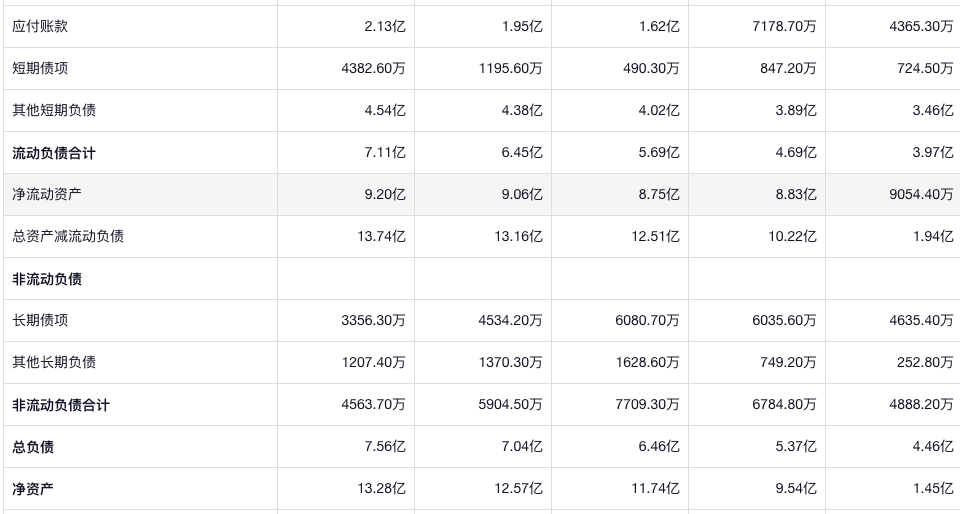
Task: Click the 7.56亿 total liabilities value
Action: (385, 447)
